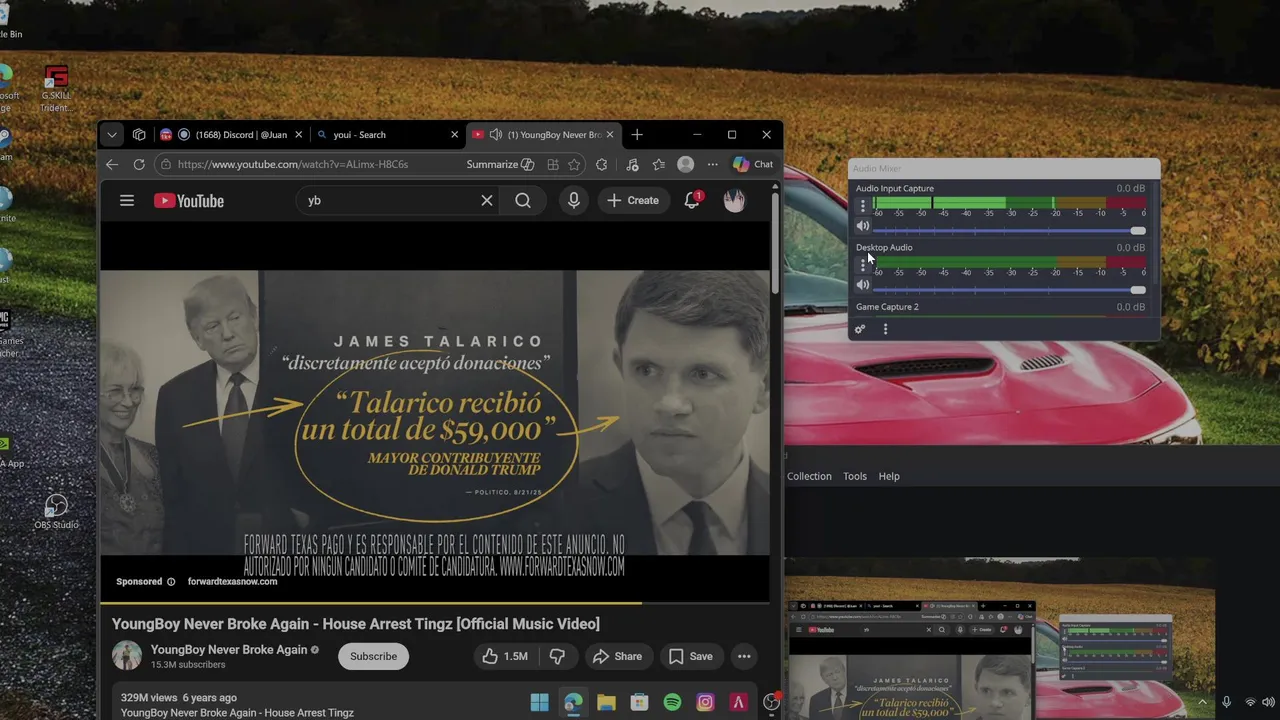Dislike the House Arrest Tingz video

pyautogui.click(x=557, y=656)
